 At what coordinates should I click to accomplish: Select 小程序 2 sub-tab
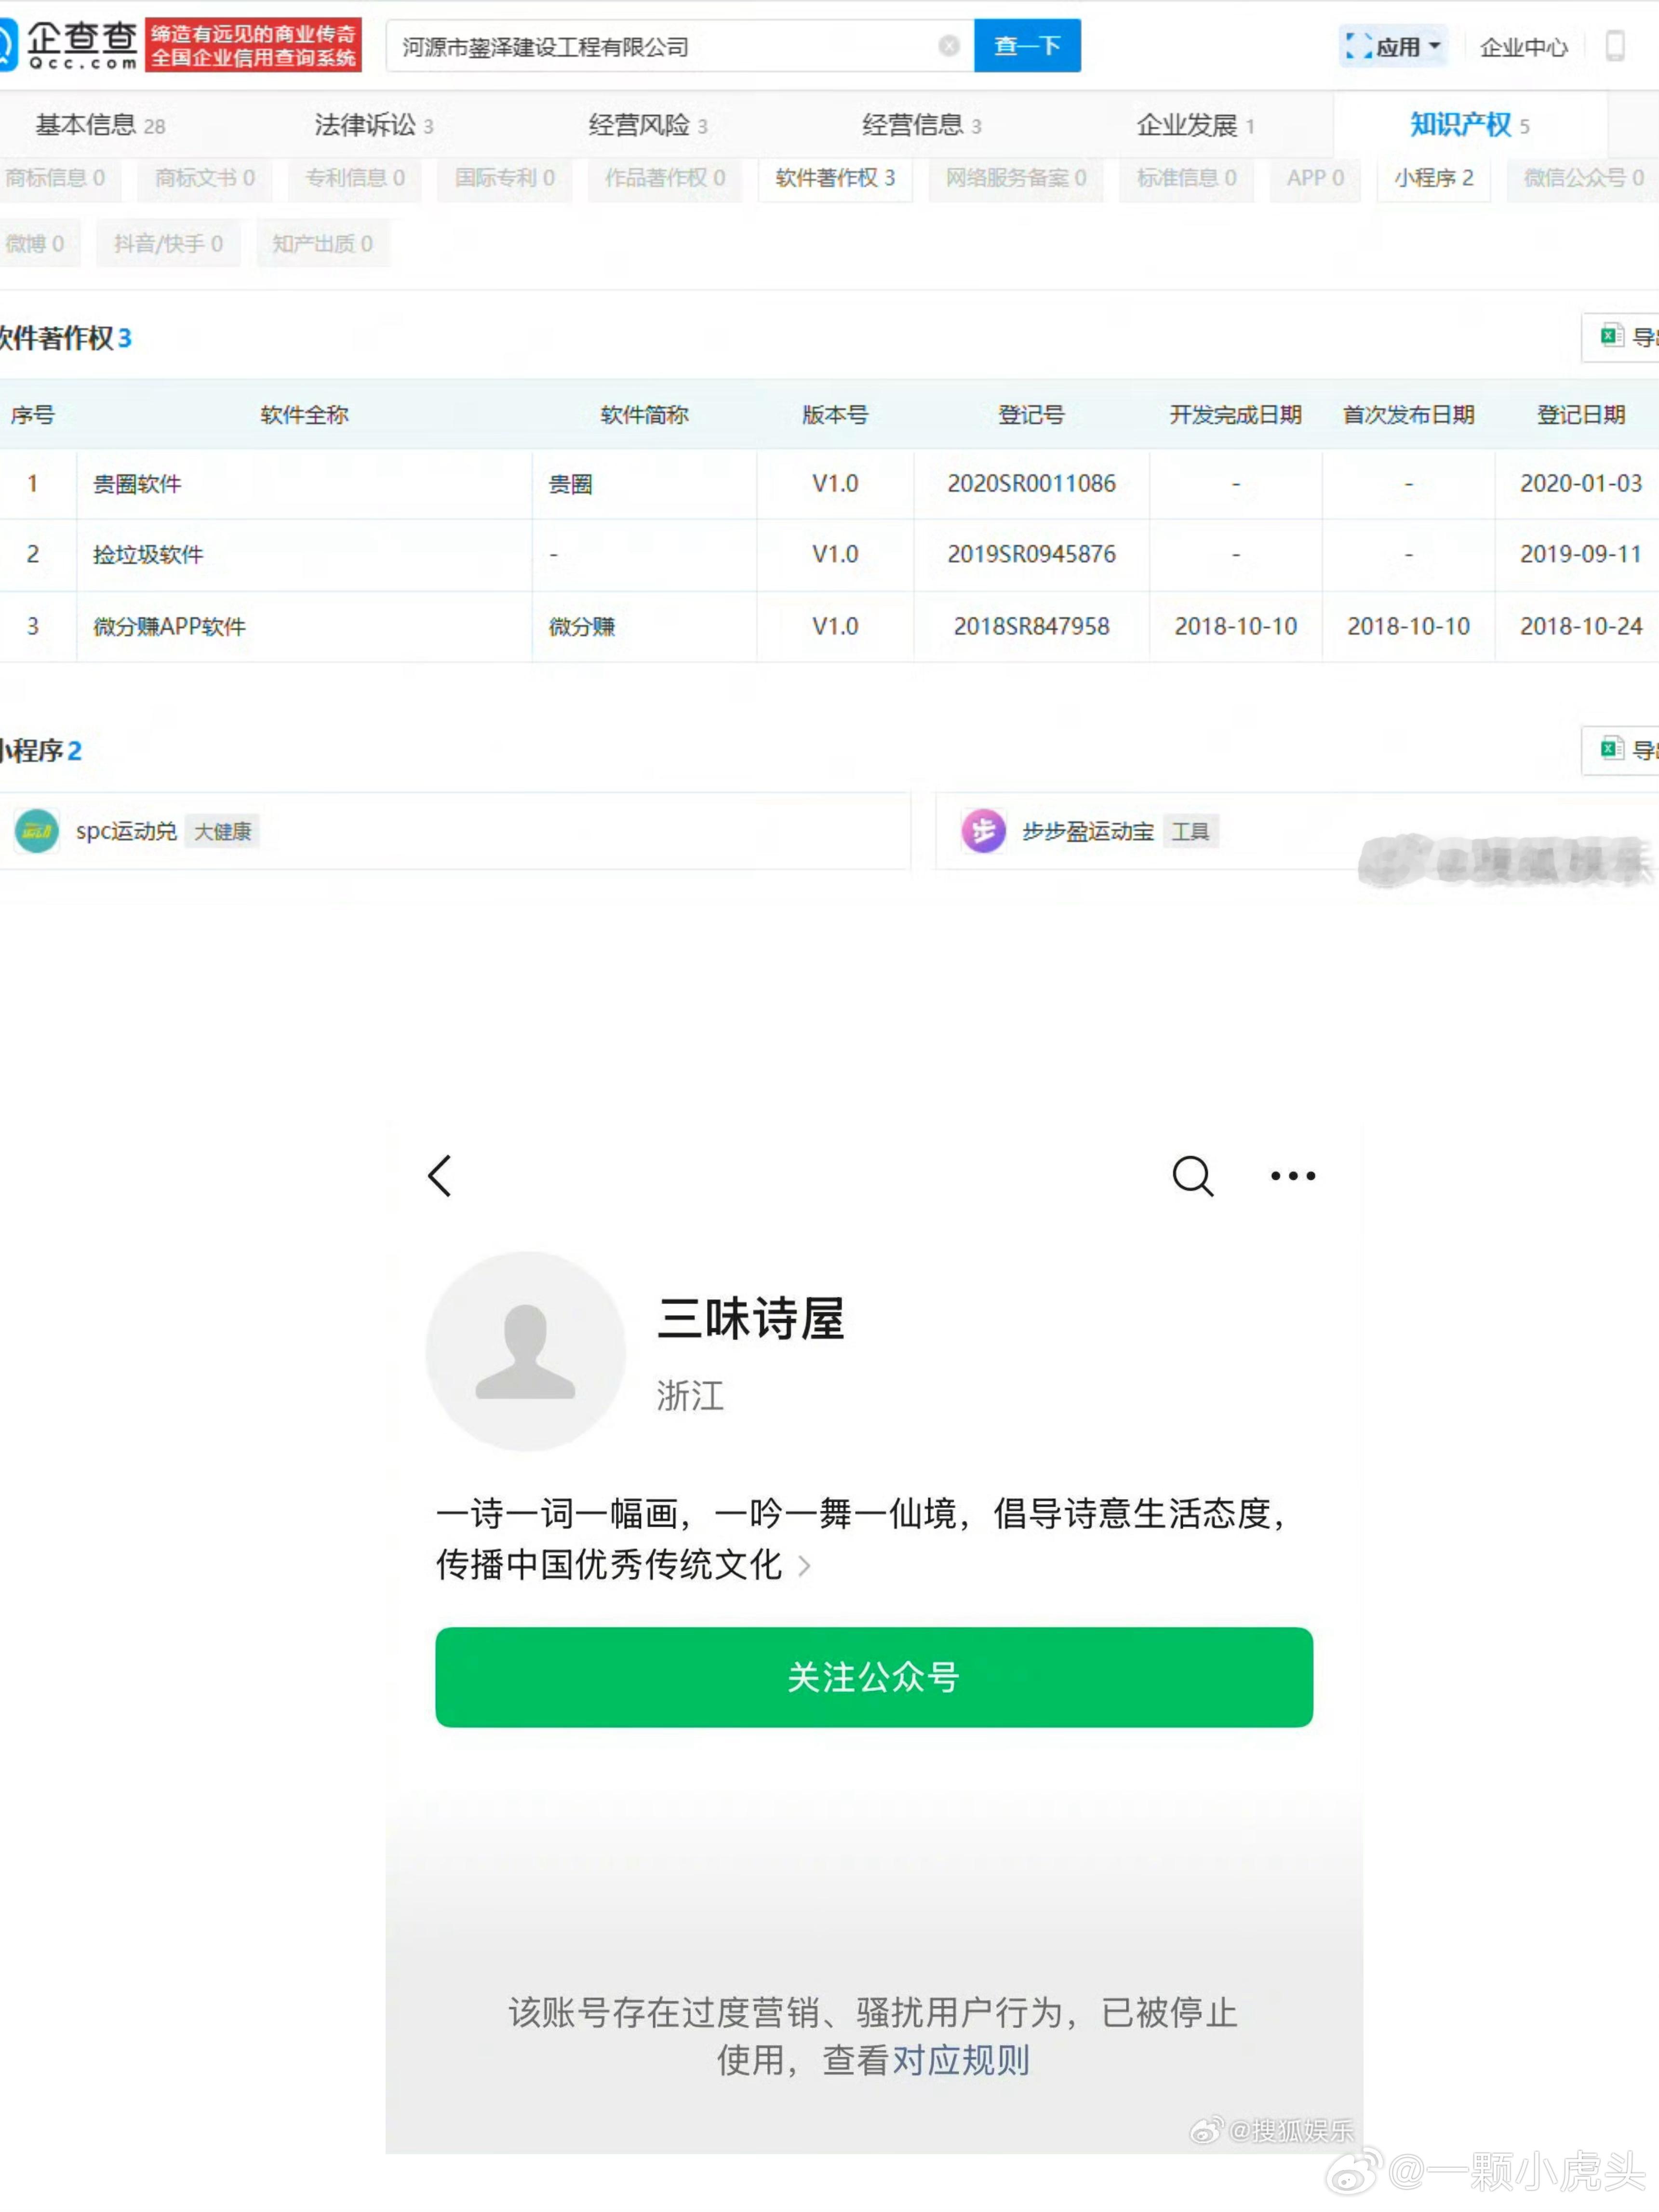[1434, 179]
